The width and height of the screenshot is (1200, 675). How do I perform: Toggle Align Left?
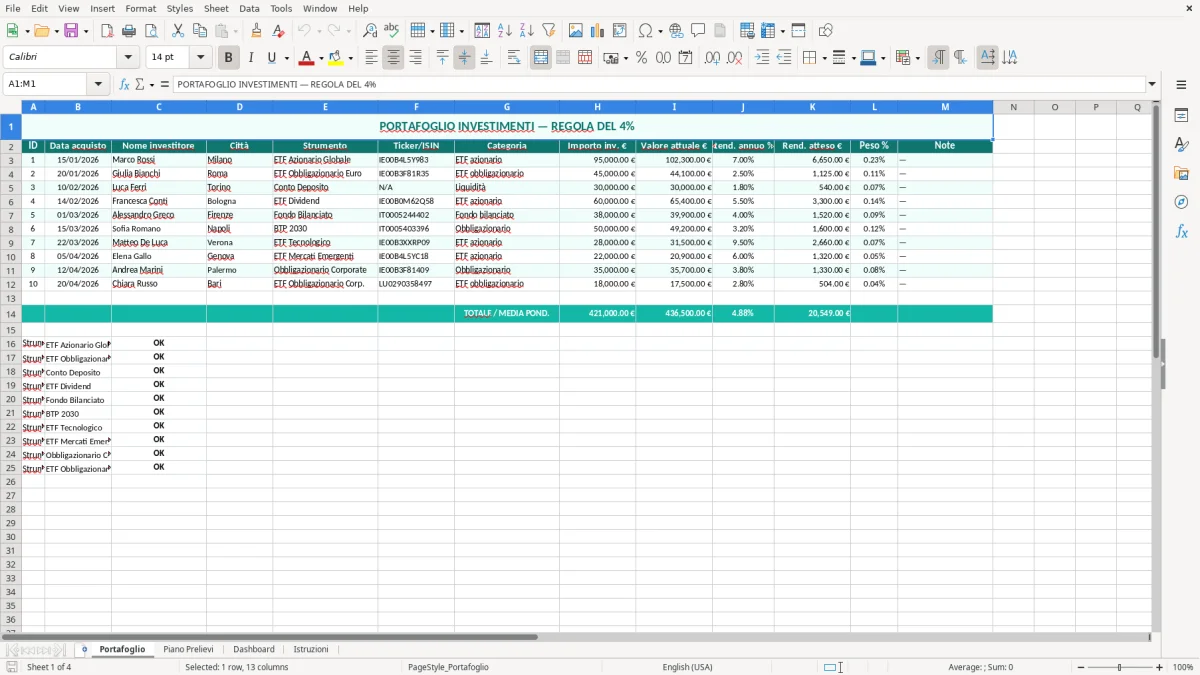coord(371,58)
